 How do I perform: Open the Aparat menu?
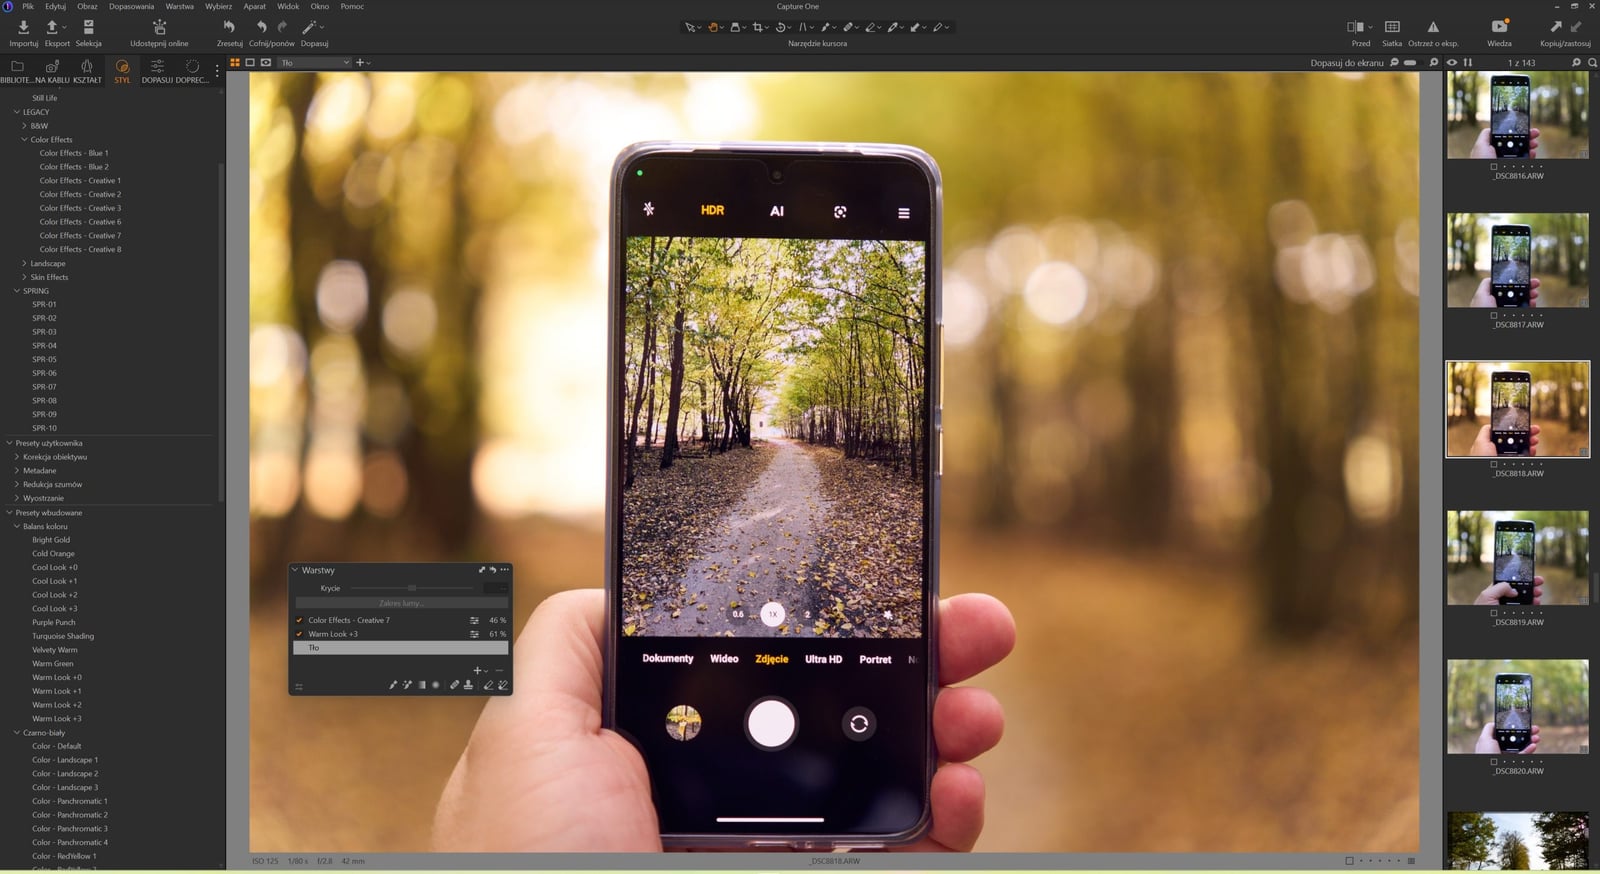coord(255,6)
